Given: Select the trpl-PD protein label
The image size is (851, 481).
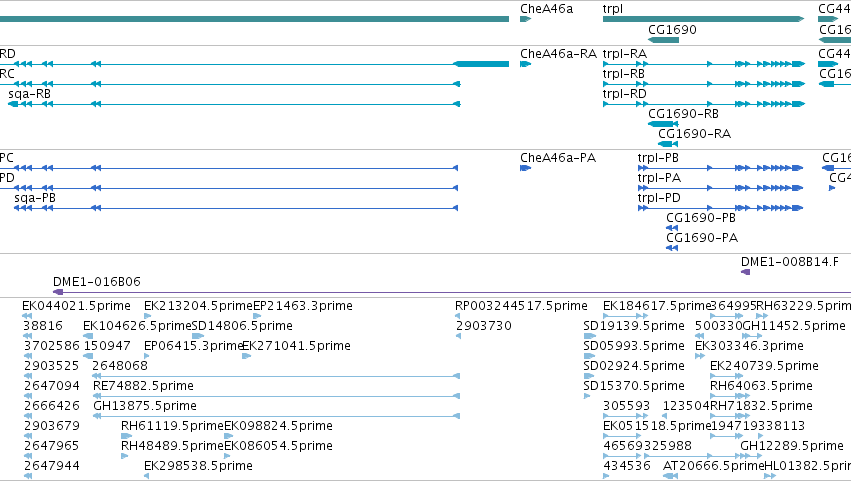Looking at the screenshot, I should point(659,198).
